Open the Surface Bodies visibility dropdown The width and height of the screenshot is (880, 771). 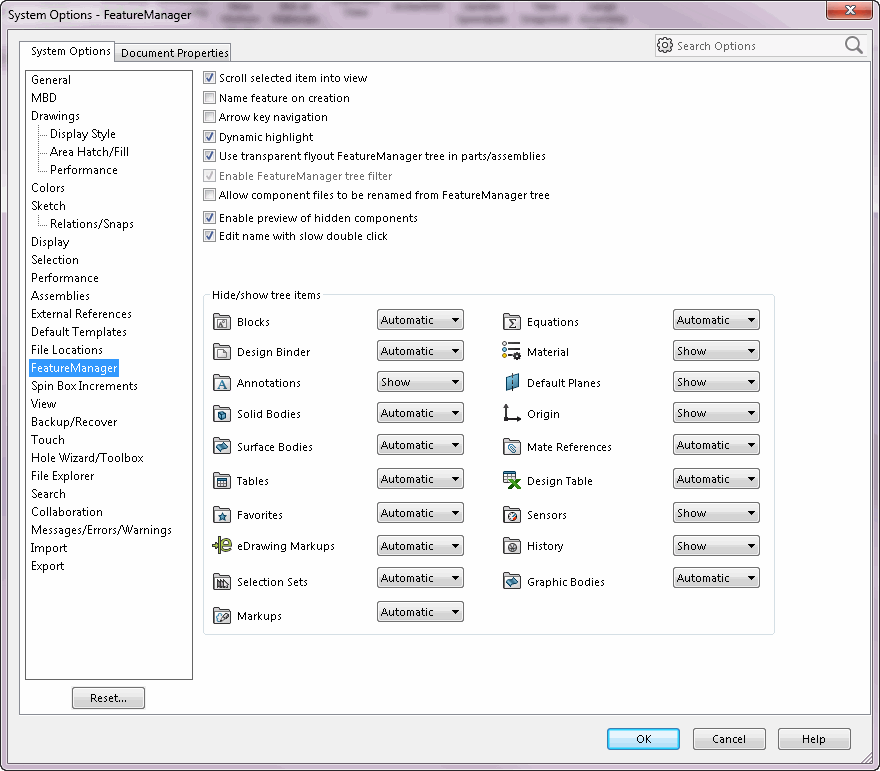420,445
